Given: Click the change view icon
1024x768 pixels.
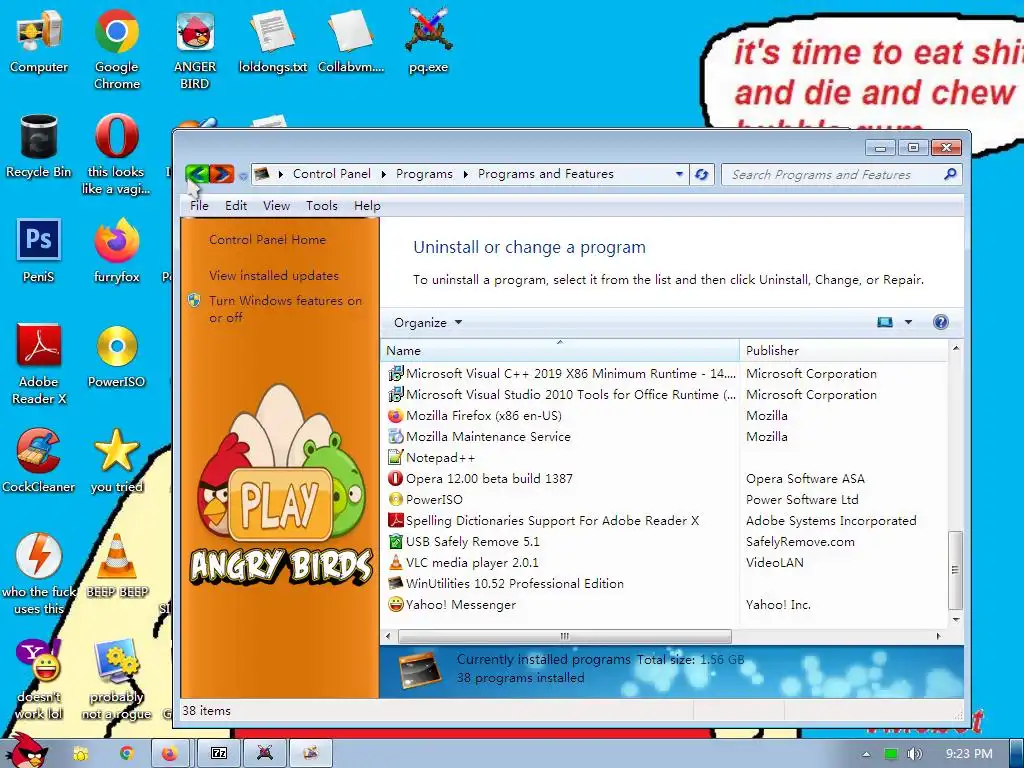Looking at the screenshot, I should coord(885,322).
